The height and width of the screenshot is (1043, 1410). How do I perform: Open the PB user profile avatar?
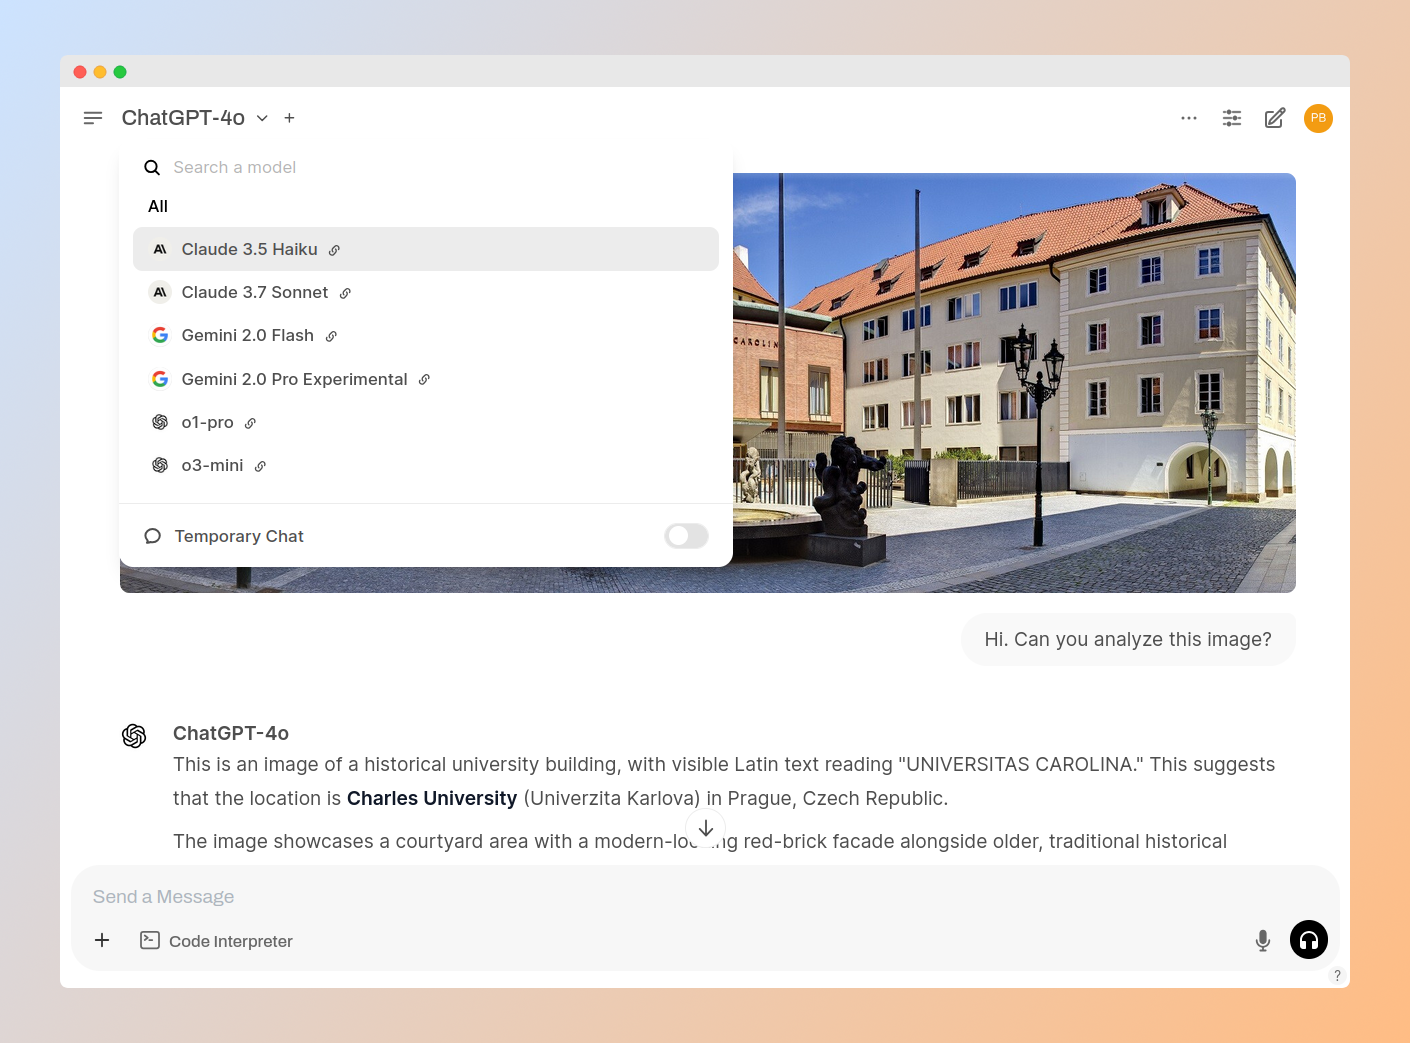(1318, 118)
